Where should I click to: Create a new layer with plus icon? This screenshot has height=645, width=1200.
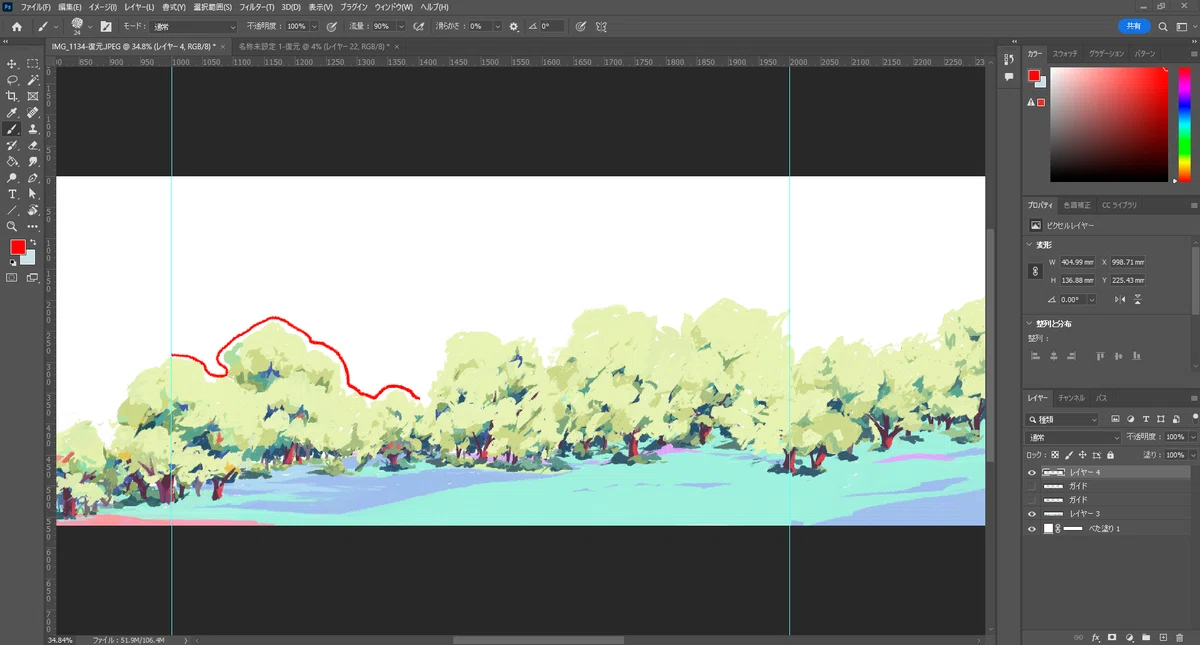1163,636
